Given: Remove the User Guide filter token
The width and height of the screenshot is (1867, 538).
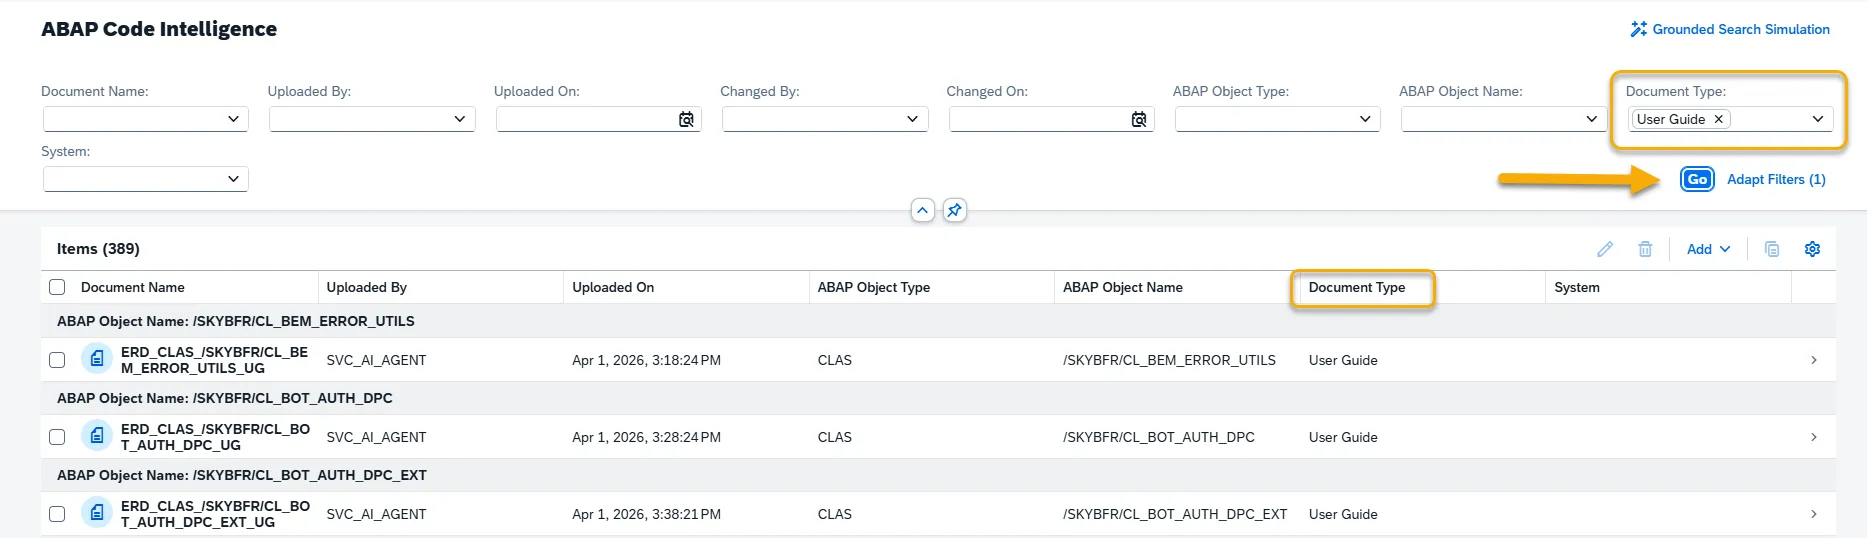Looking at the screenshot, I should tap(1719, 119).
